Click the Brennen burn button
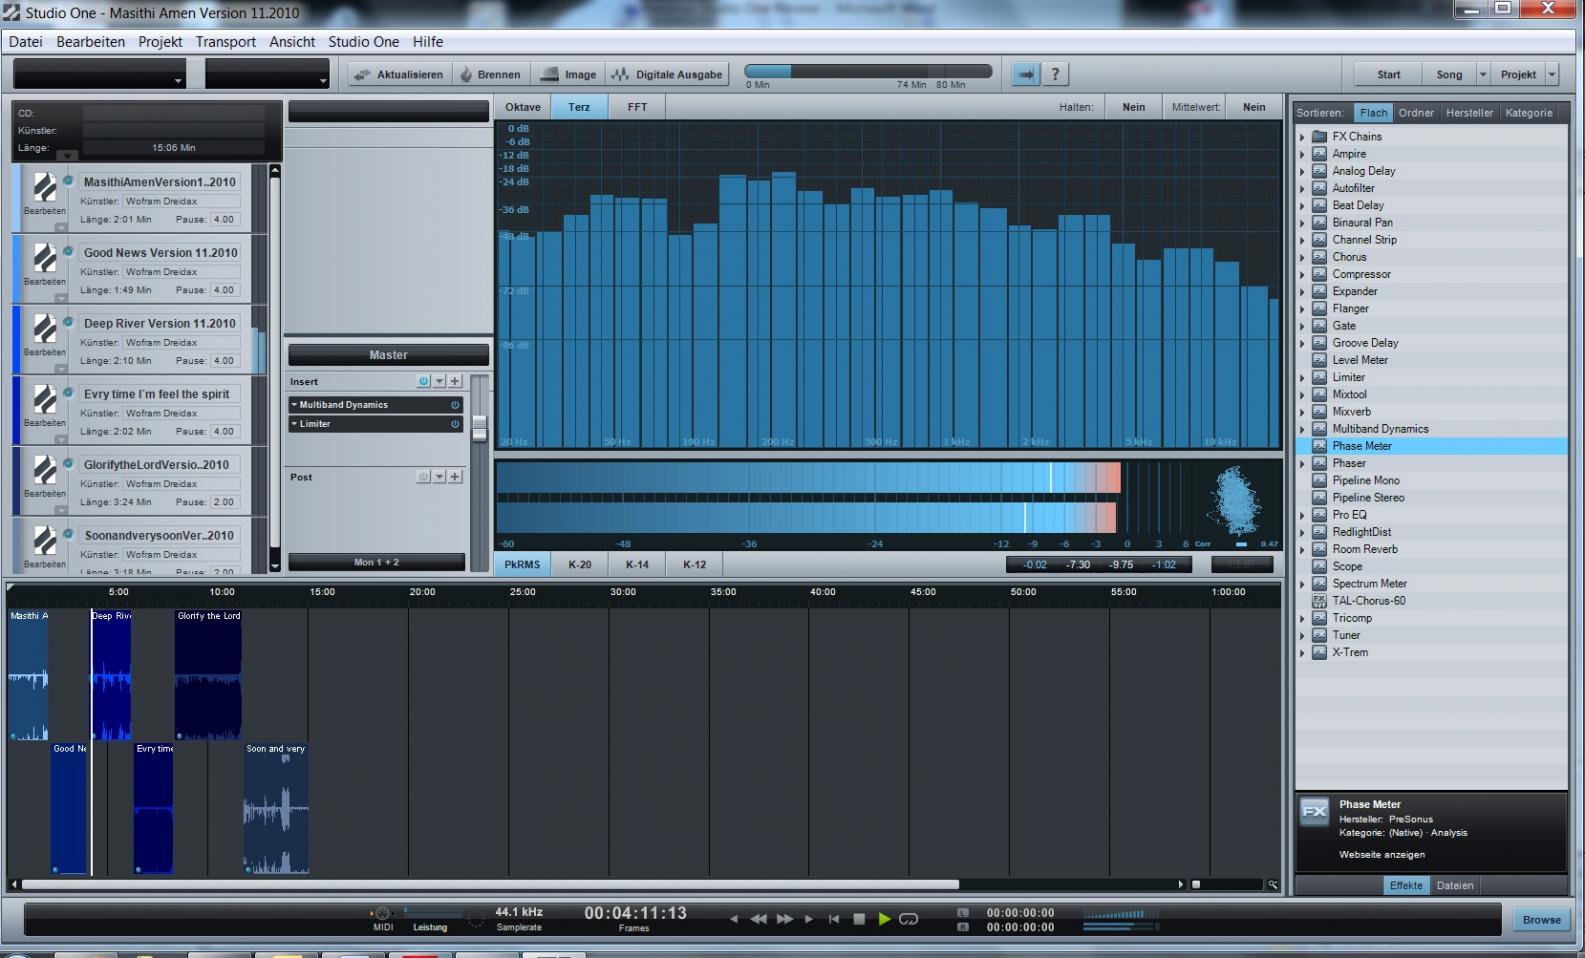1585x958 pixels. pyautogui.click(x=490, y=74)
